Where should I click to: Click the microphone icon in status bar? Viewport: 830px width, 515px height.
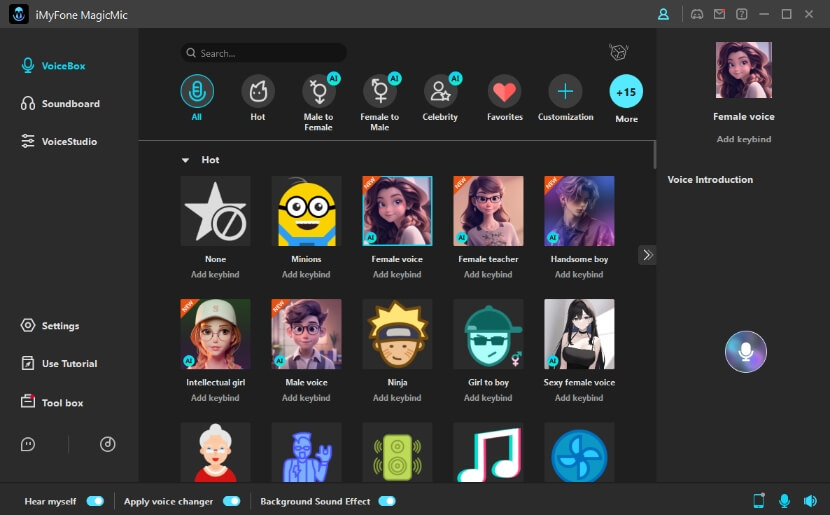784,500
